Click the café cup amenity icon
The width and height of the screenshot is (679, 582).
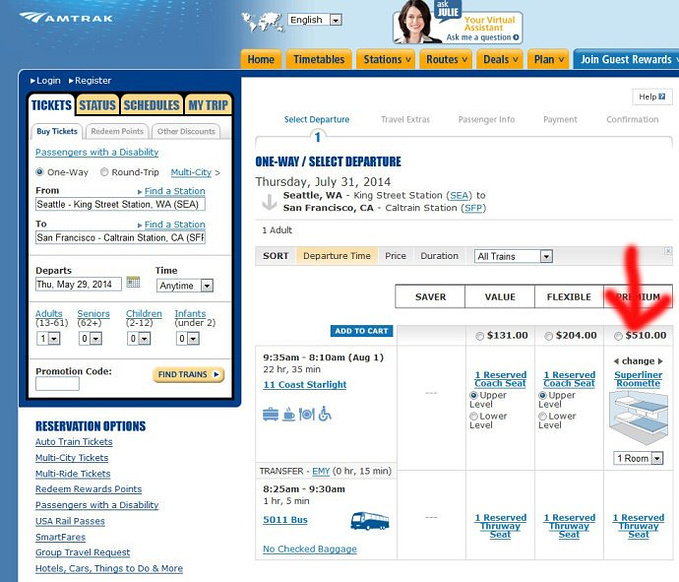[289, 414]
